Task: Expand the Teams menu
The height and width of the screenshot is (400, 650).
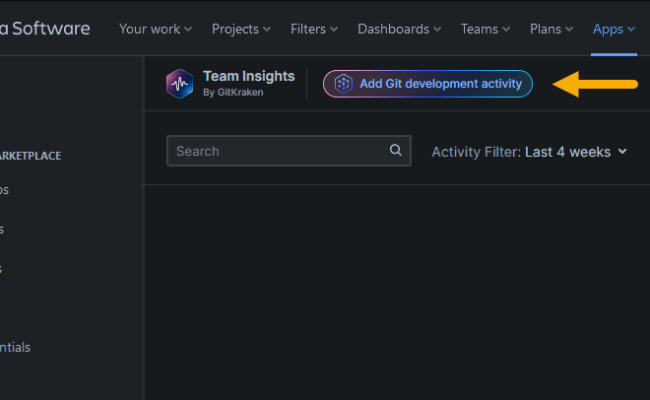Action: (485, 29)
